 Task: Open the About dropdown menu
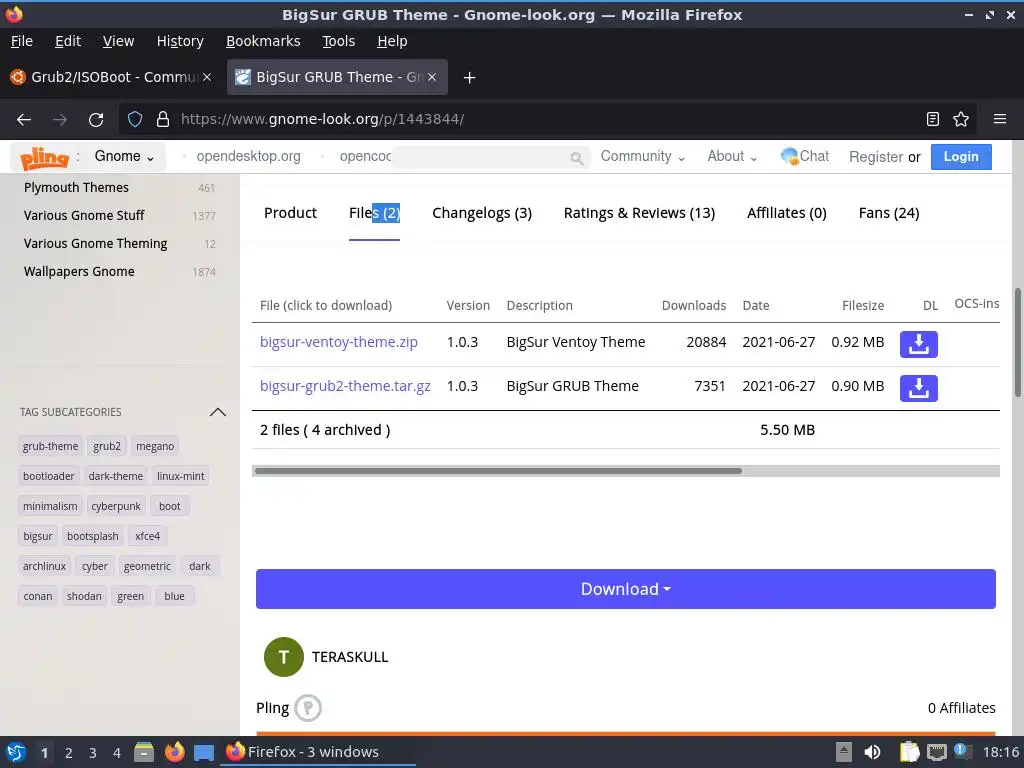(732, 157)
